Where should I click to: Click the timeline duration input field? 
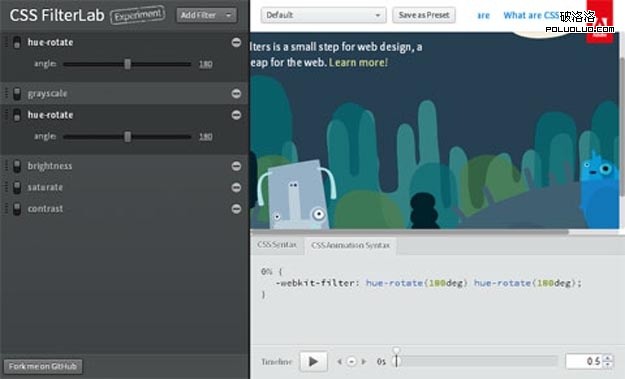point(584,361)
